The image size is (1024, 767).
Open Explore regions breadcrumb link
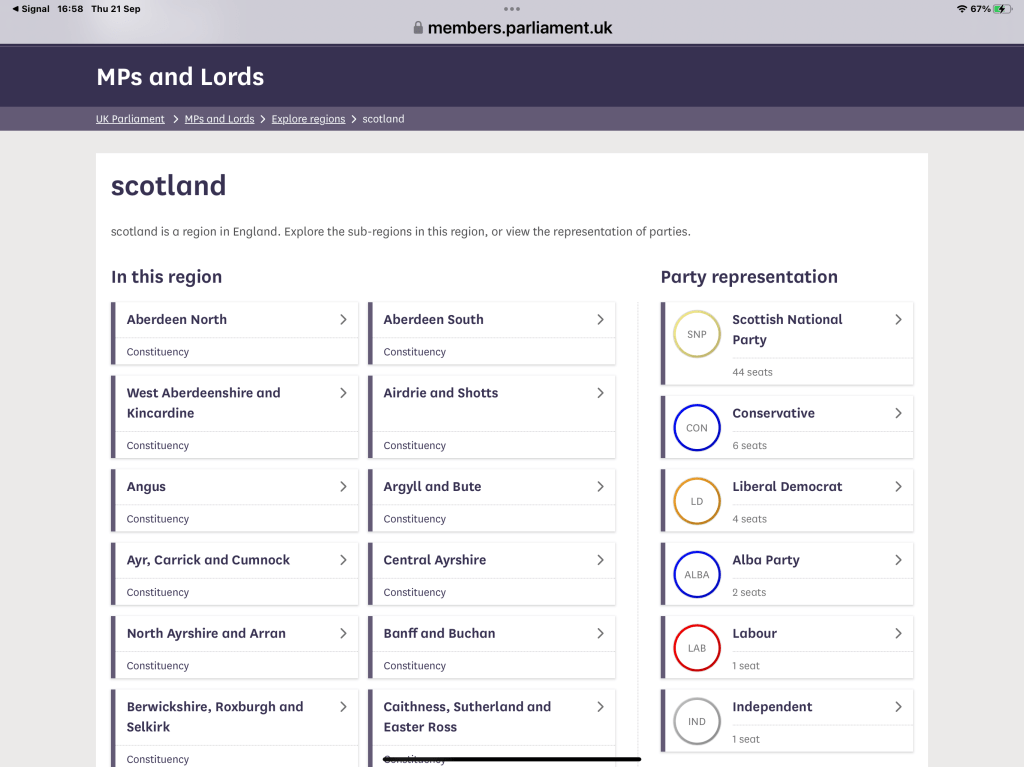click(308, 119)
